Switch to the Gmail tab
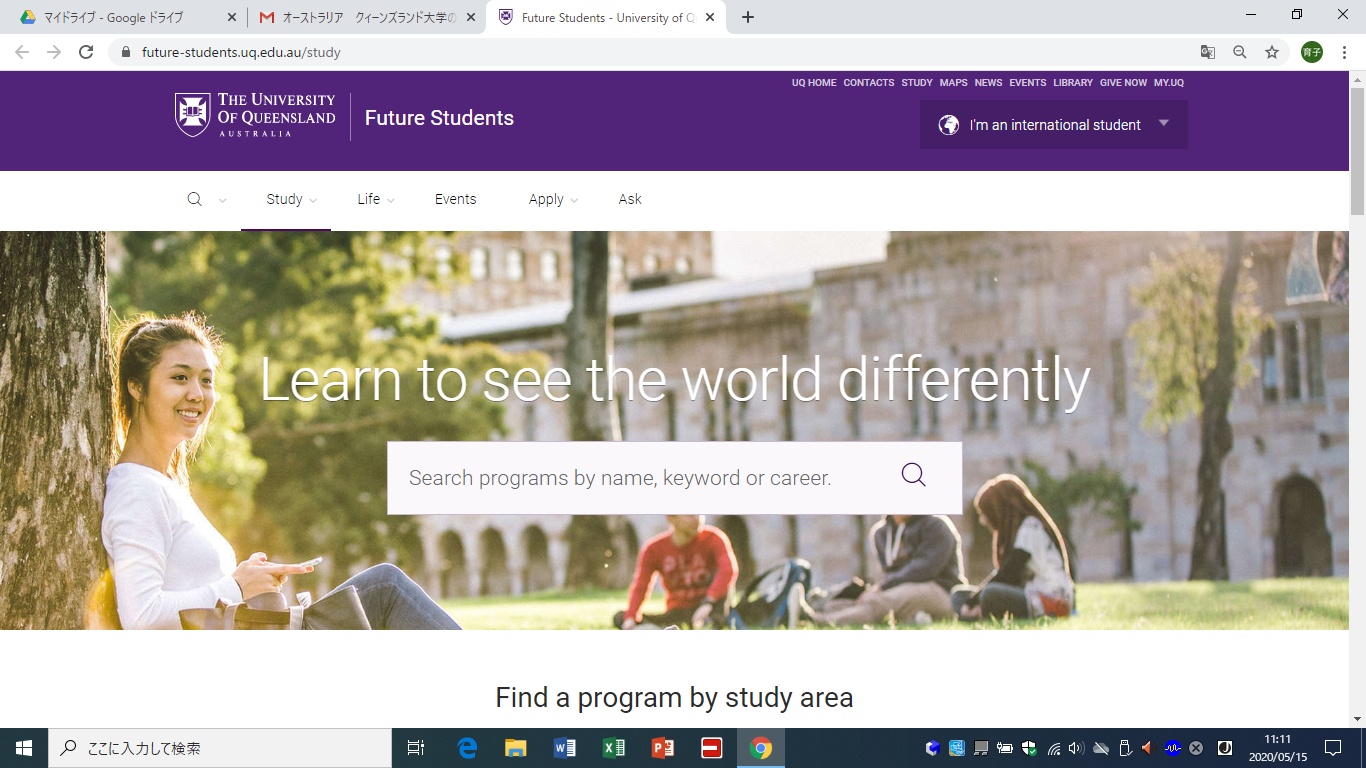Viewport: 1366px width, 768px height. [366, 18]
